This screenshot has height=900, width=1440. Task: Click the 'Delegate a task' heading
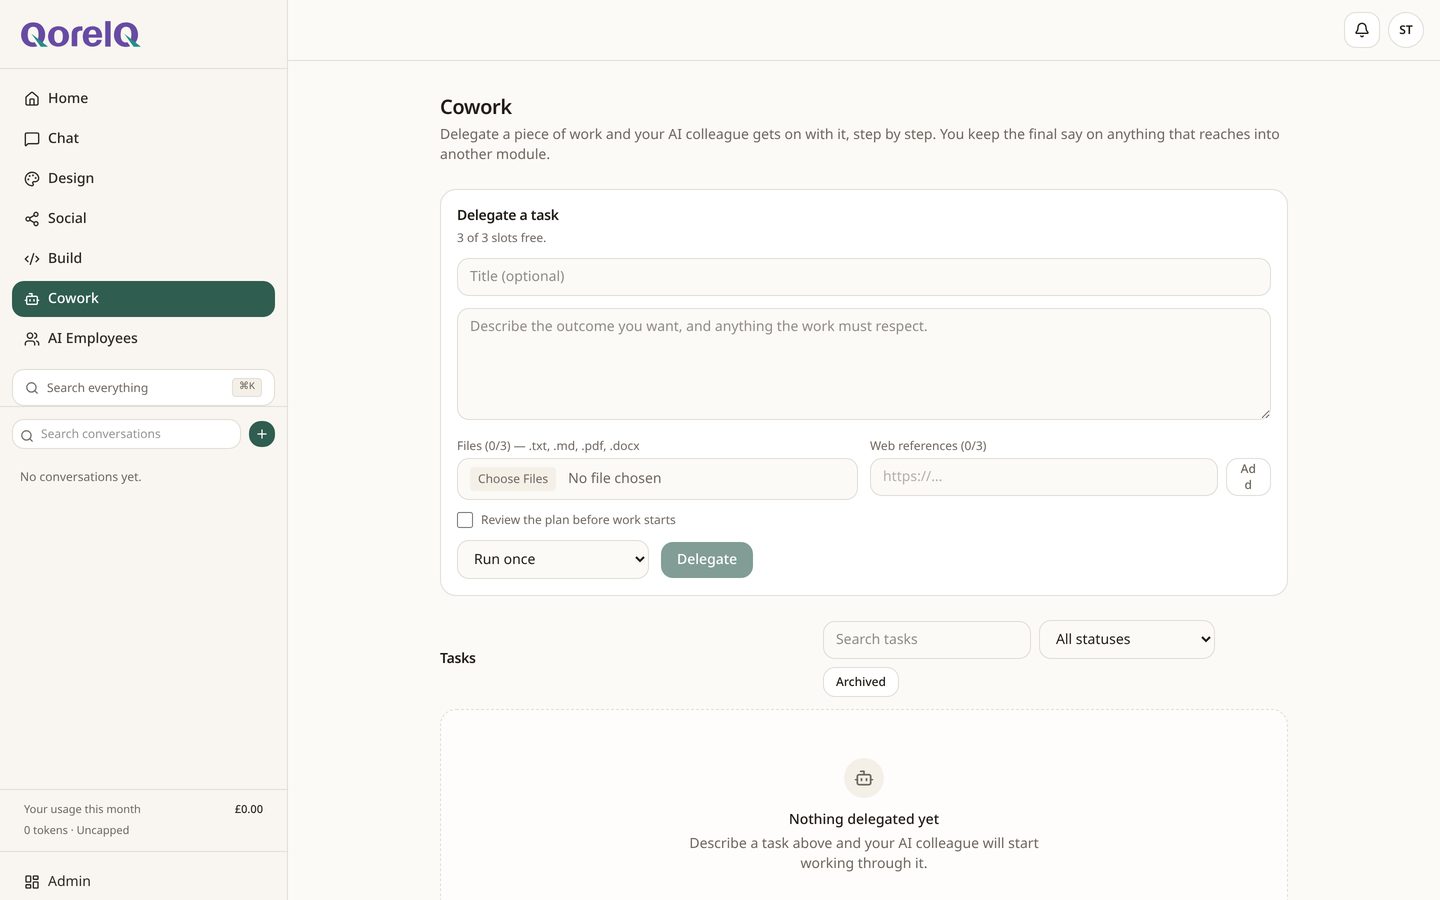[508, 215]
